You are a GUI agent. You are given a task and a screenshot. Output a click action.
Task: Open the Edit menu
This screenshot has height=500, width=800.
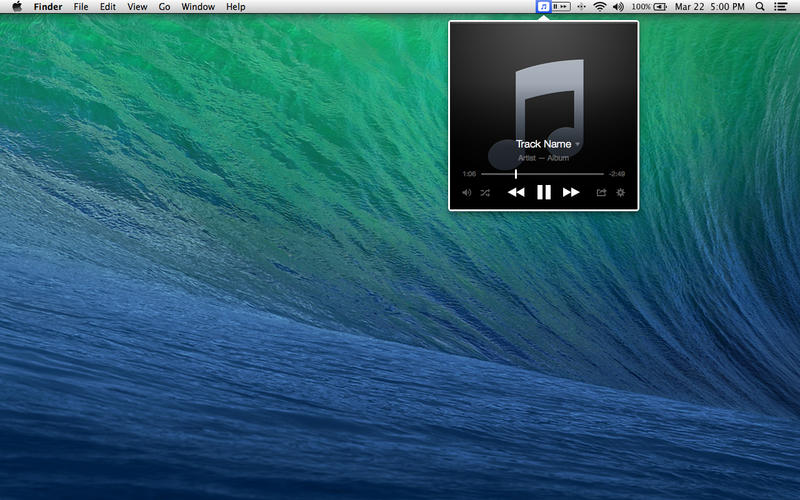tap(107, 7)
